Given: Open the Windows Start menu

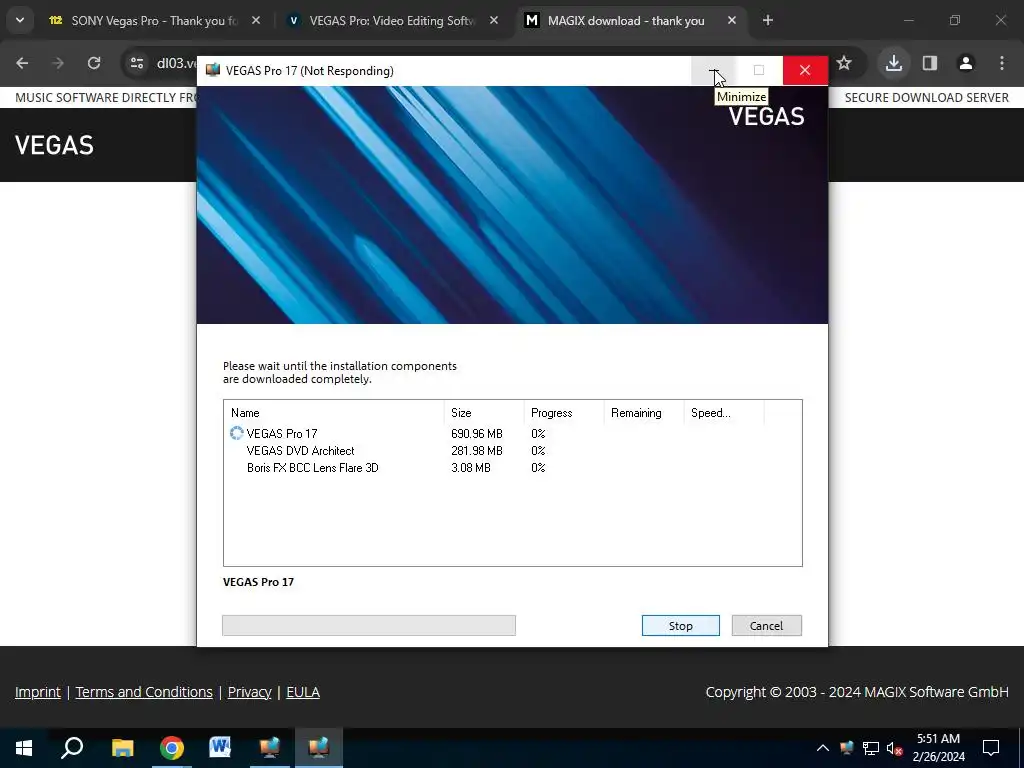Looking at the screenshot, I should point(24,748).
